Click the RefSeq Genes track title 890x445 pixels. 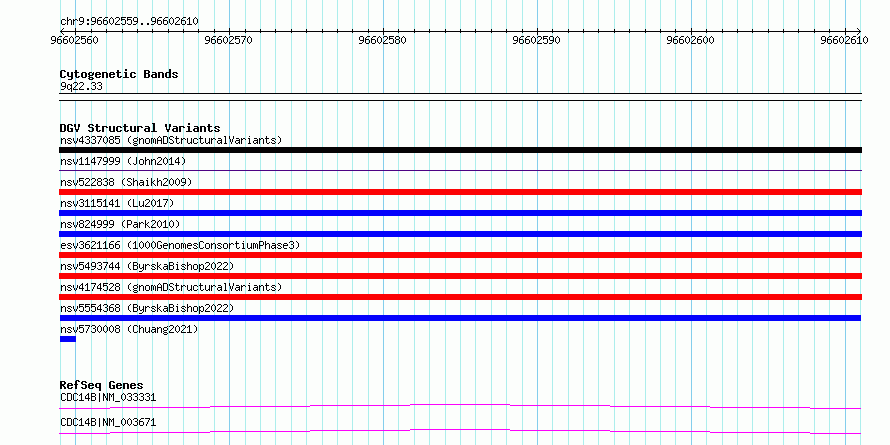tap(102, 385)
